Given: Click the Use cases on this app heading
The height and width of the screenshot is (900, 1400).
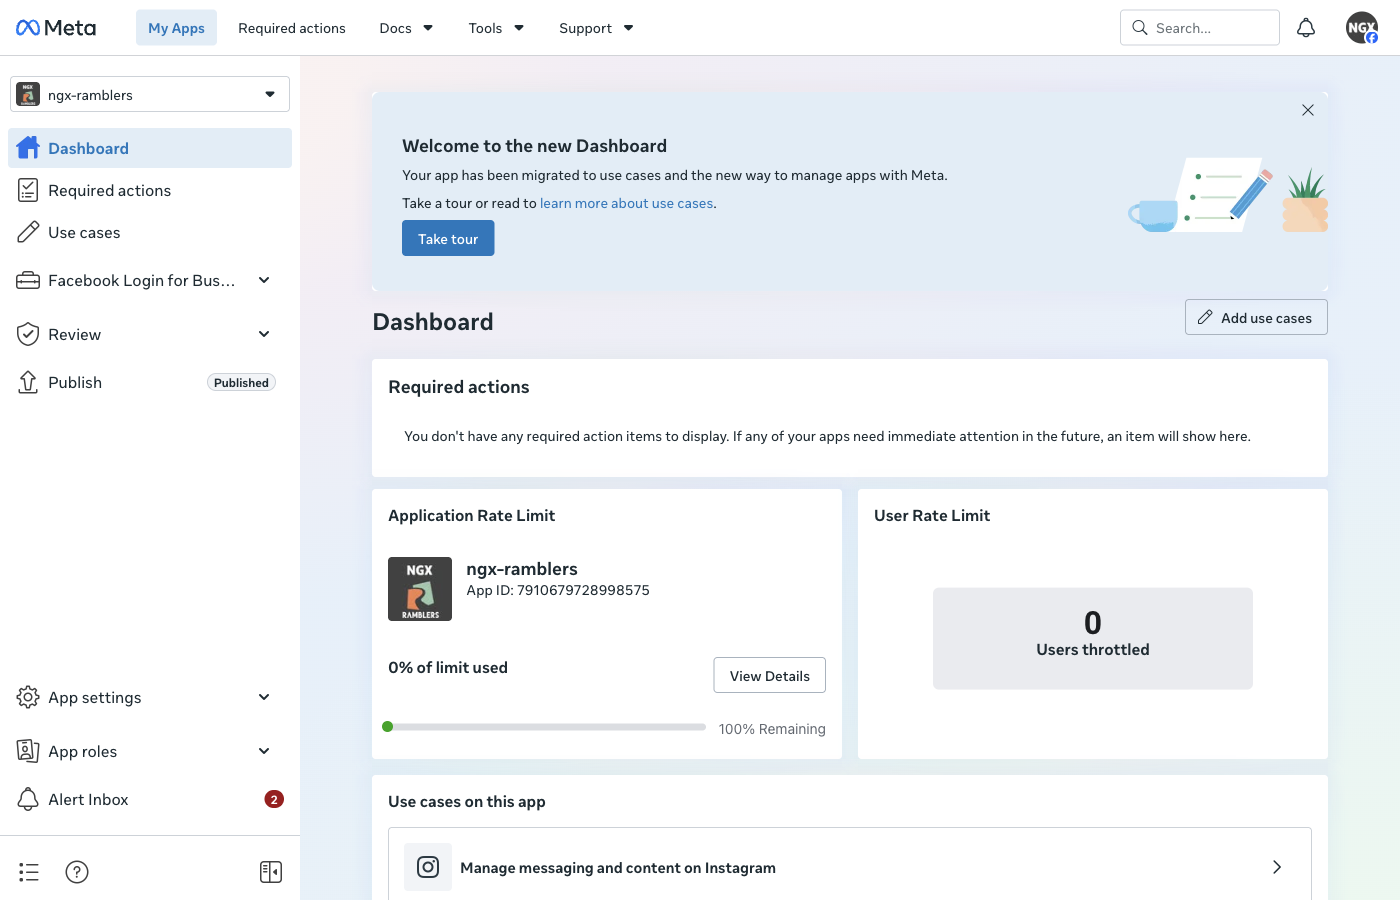Looking at the screenshot, I should click(467, 801).
